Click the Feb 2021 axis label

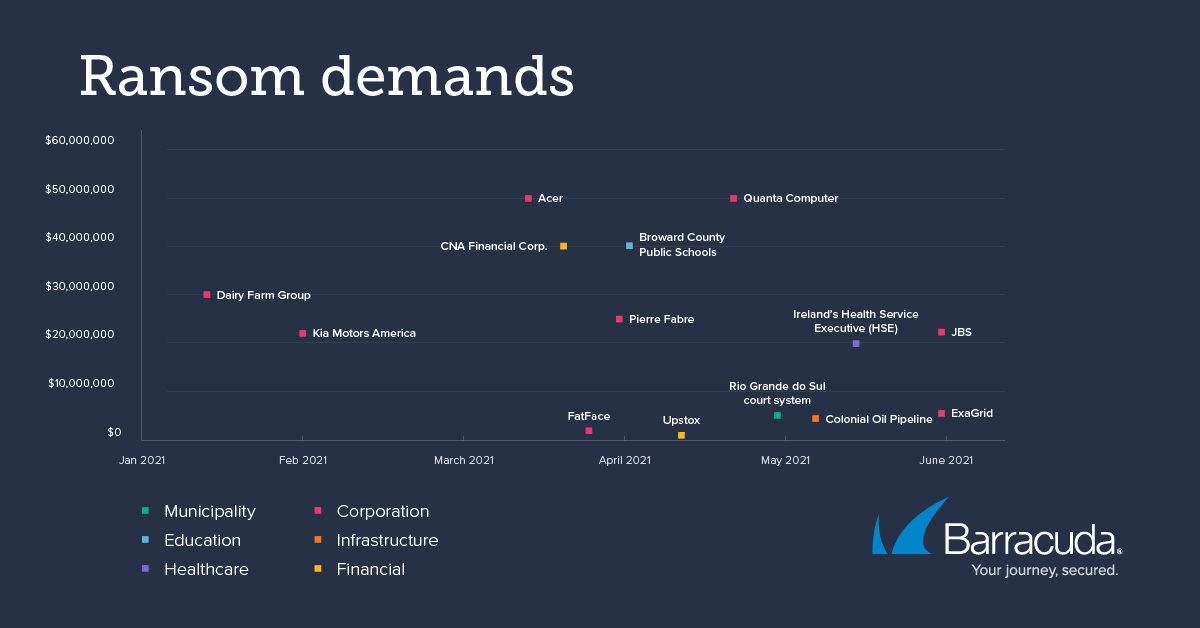pyautogui.click(x=302, y=460)
